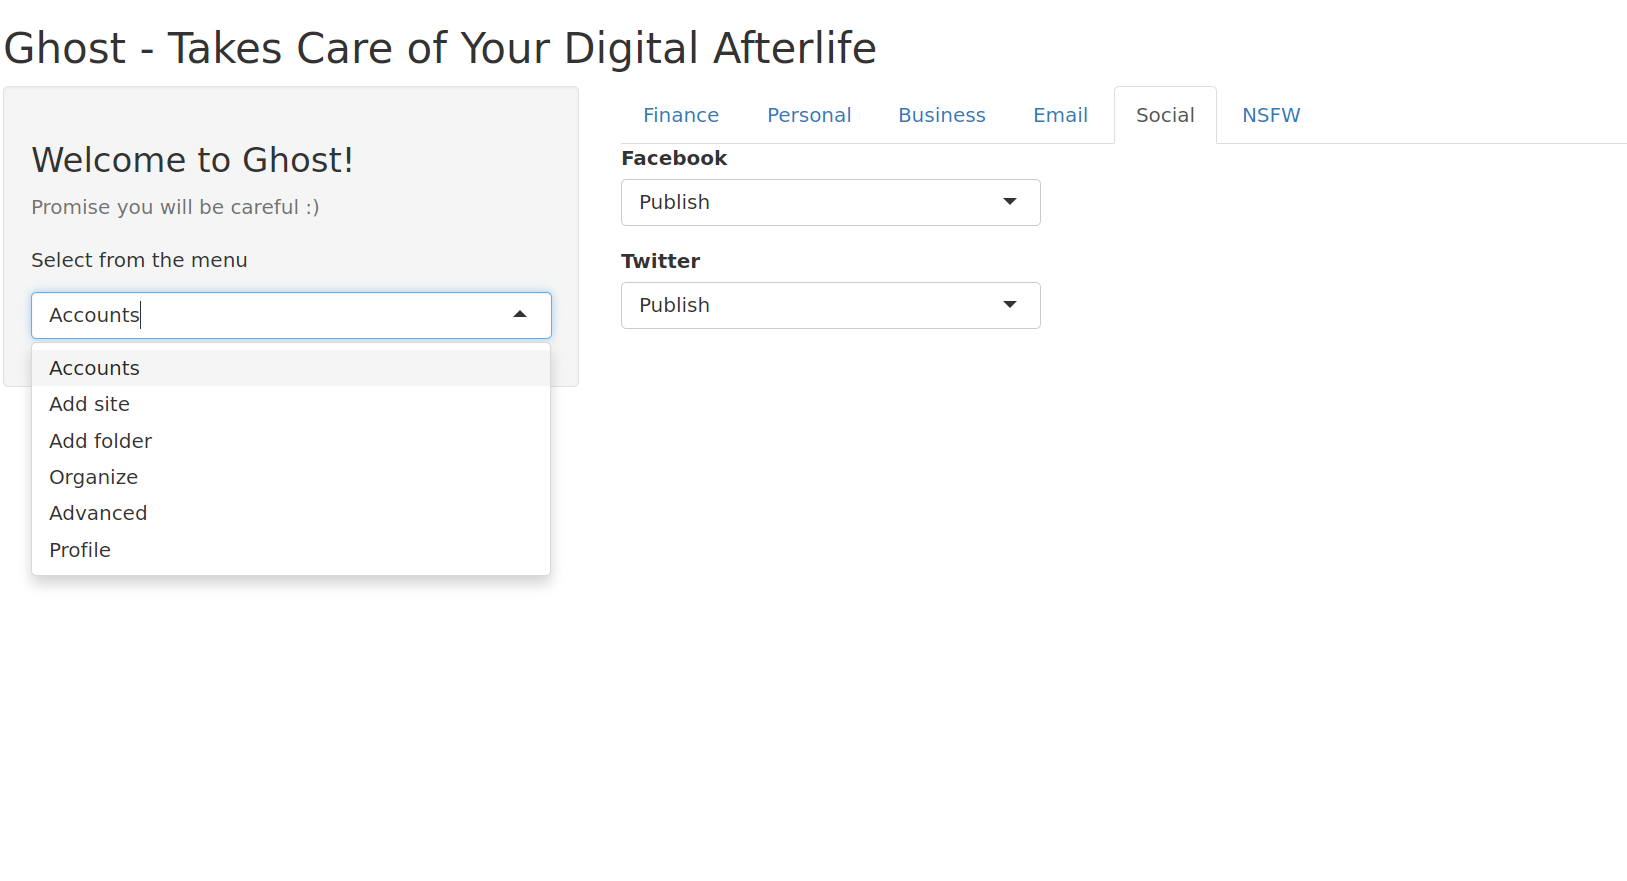Select the Advanced menu option
This screenshot has width=1627, height=881.
tap(98, 513)
